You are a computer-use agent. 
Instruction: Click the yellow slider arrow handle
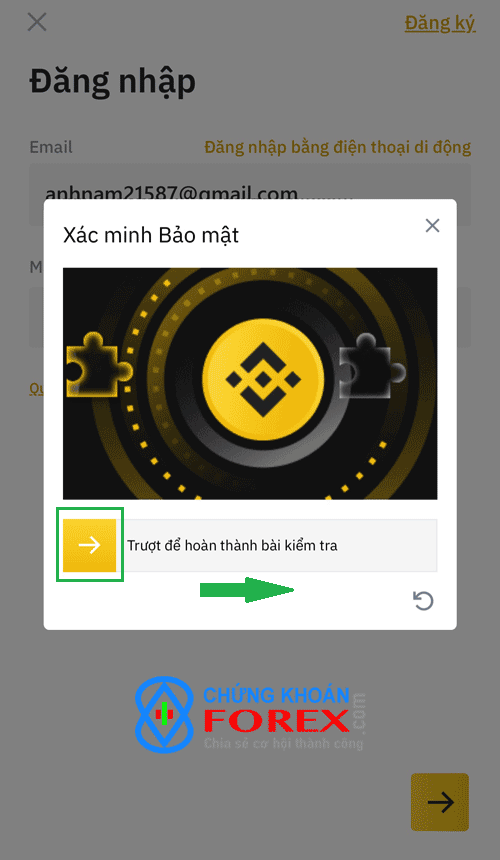[89, 545]
